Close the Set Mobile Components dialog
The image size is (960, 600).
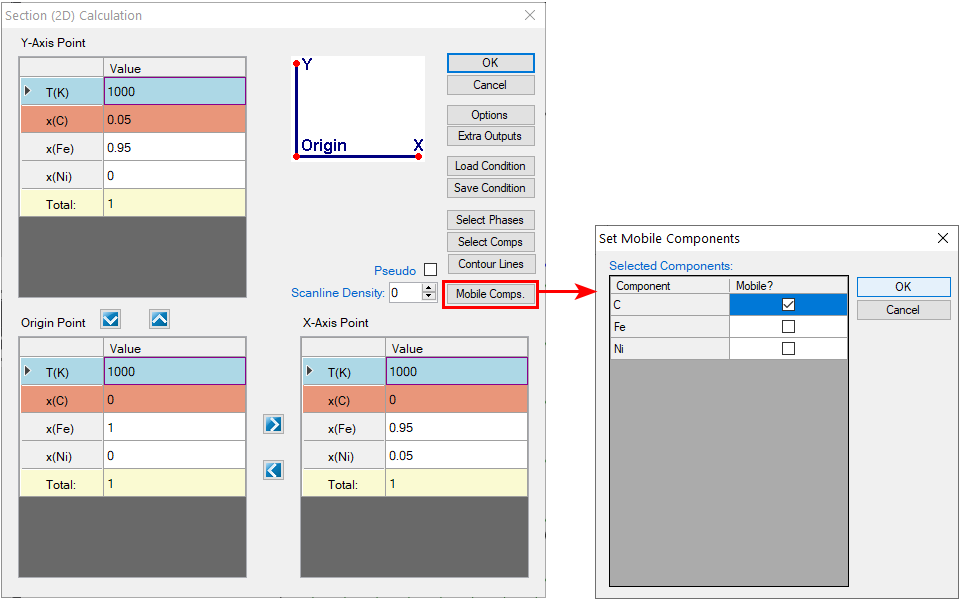pos(942,239)
